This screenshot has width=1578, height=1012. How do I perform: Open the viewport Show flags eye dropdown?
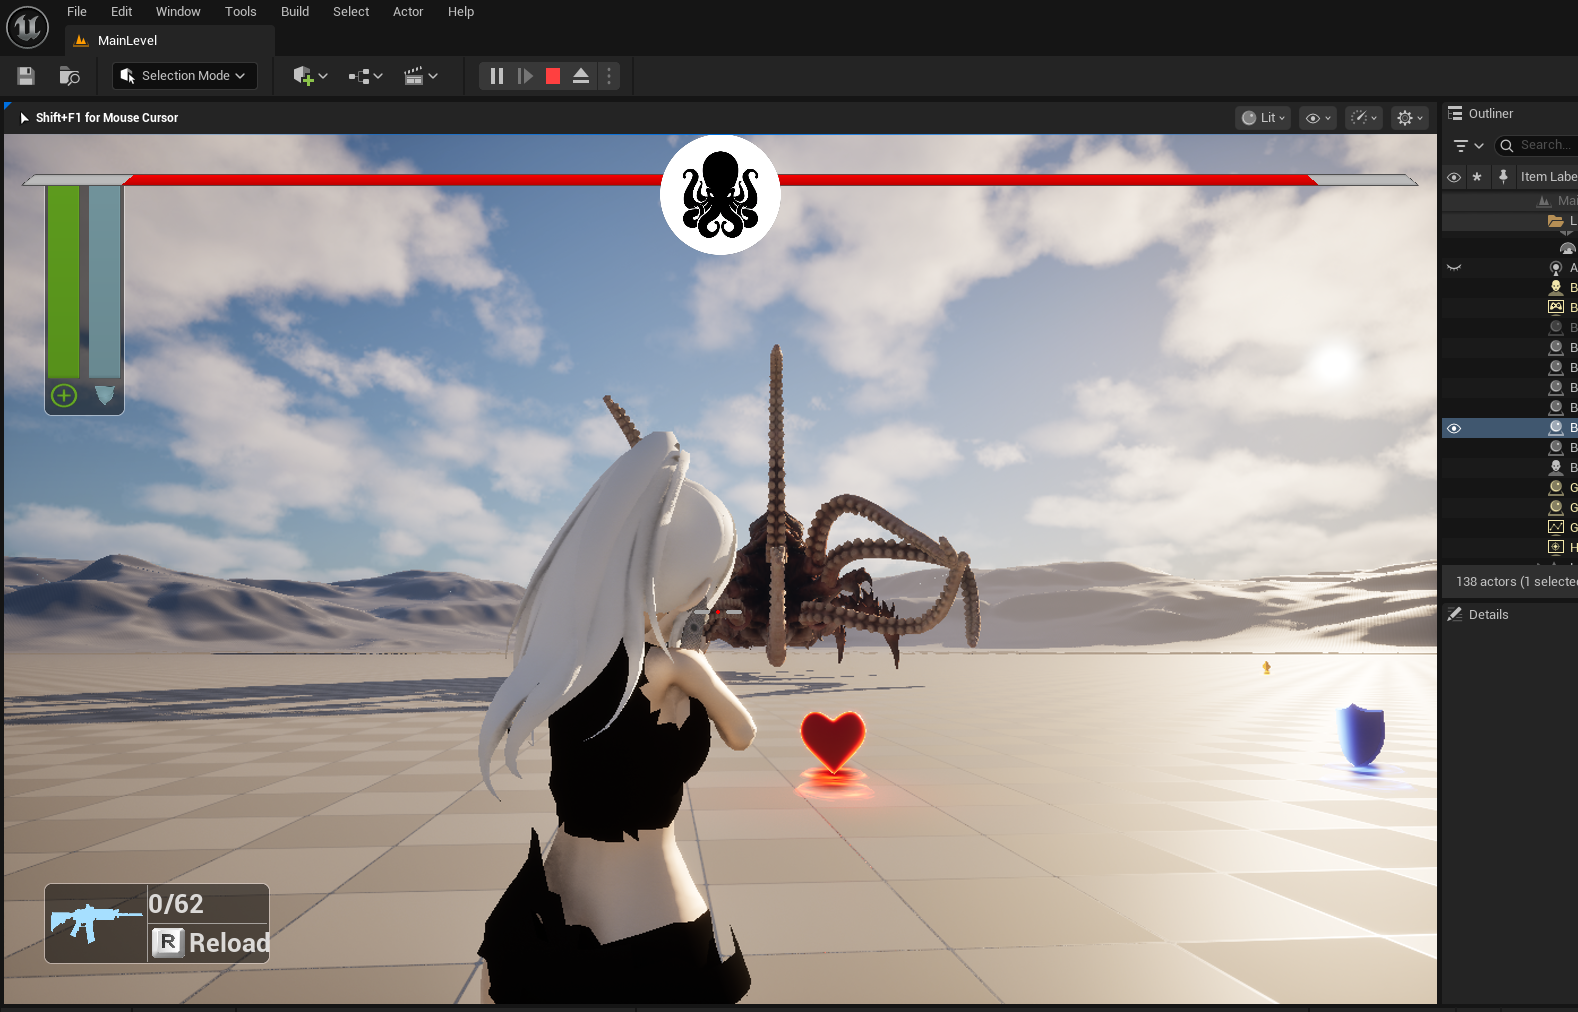(1318, 118)
